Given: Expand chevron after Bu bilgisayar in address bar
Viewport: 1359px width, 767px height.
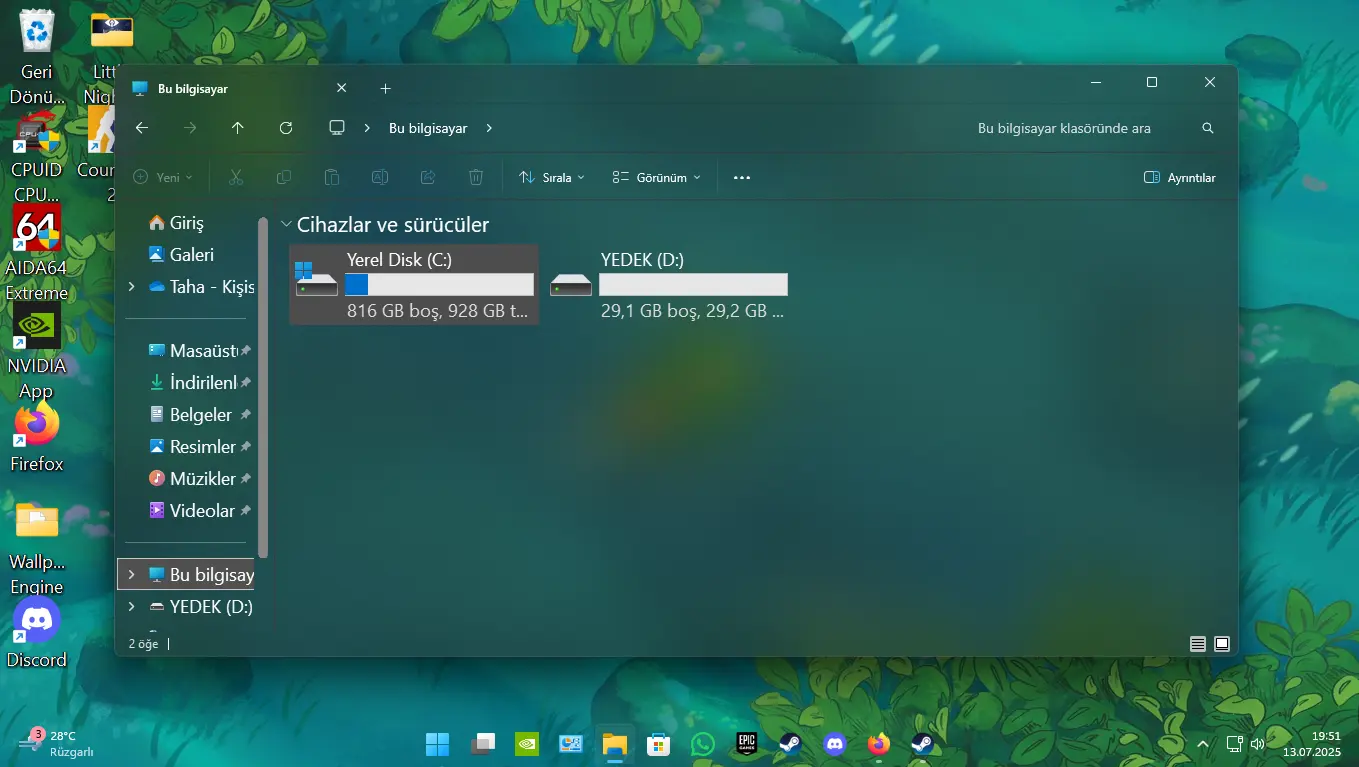Looking at the screenshot, I should pos(489,128).
